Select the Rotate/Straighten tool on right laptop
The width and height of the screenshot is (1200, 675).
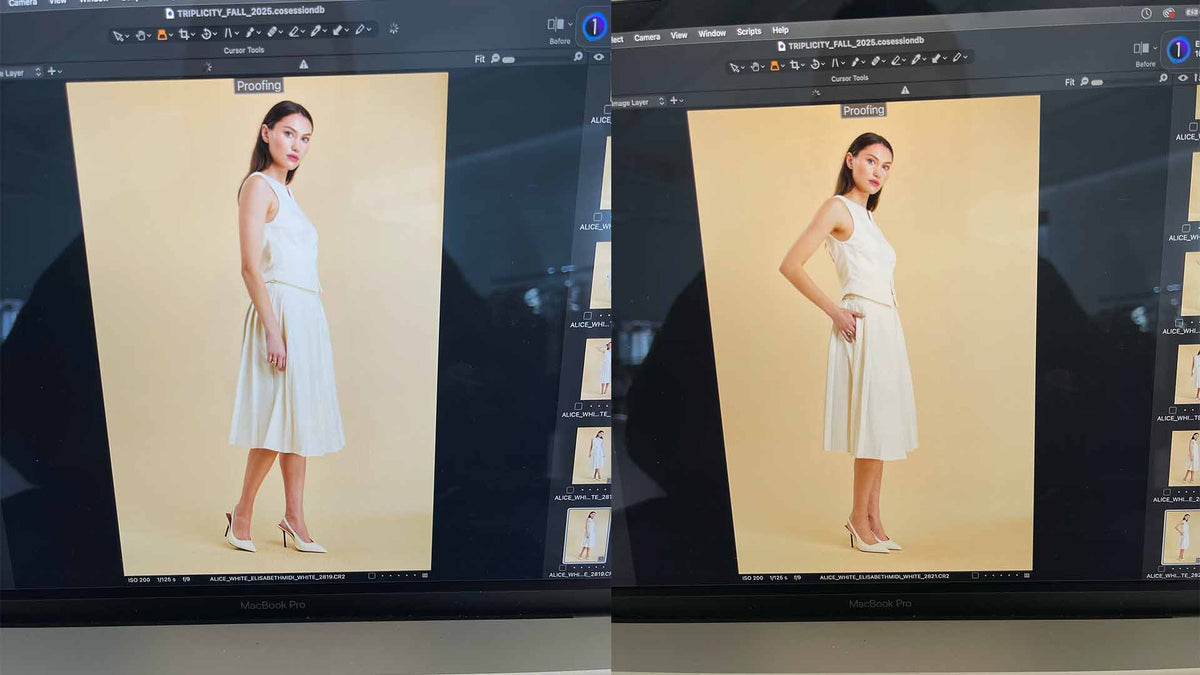(816, 64)
